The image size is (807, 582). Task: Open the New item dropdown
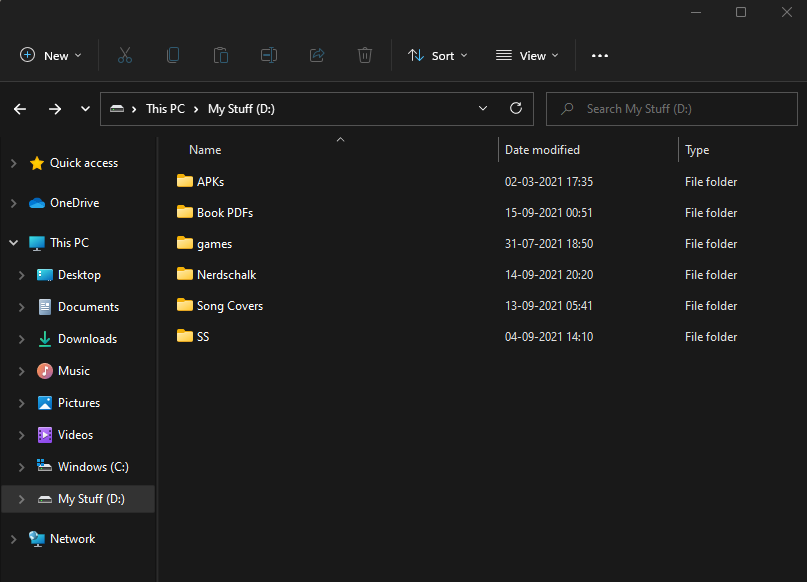click(51, 56)
